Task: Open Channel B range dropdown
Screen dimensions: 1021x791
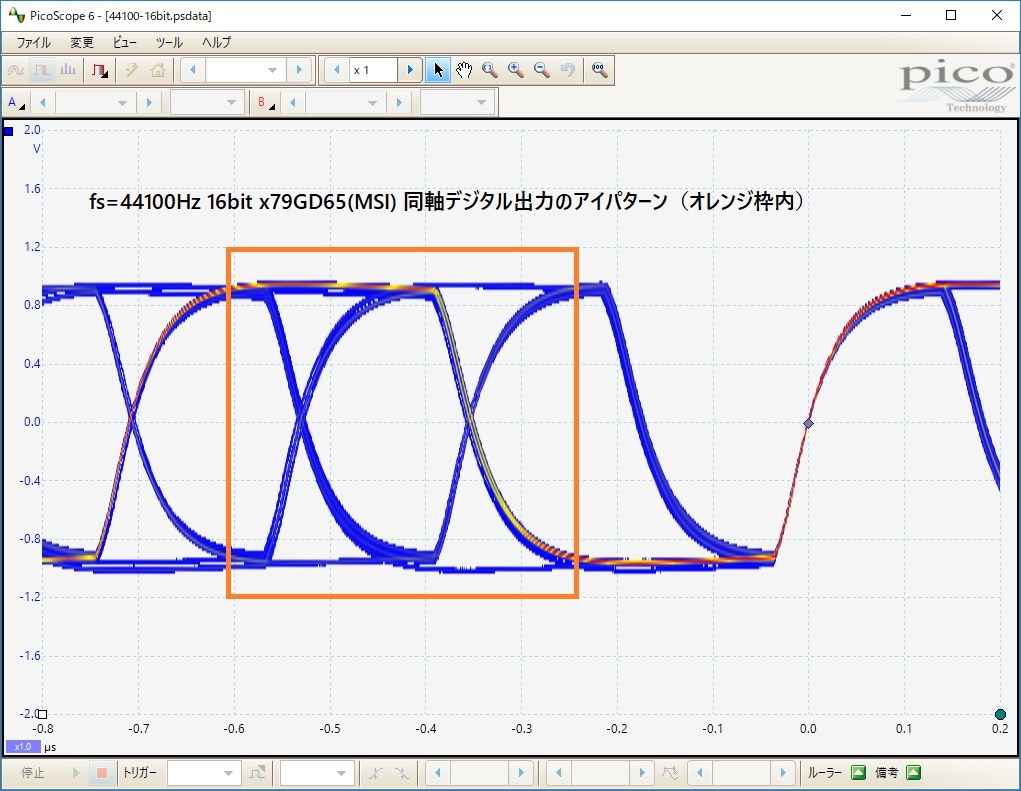Action: pyautogui.click(x=372, y=102)
